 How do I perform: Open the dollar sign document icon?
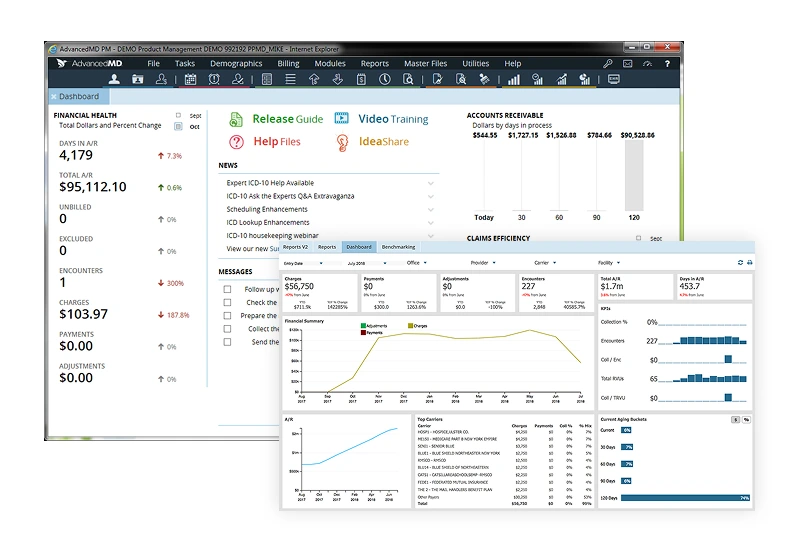(361, 79)
